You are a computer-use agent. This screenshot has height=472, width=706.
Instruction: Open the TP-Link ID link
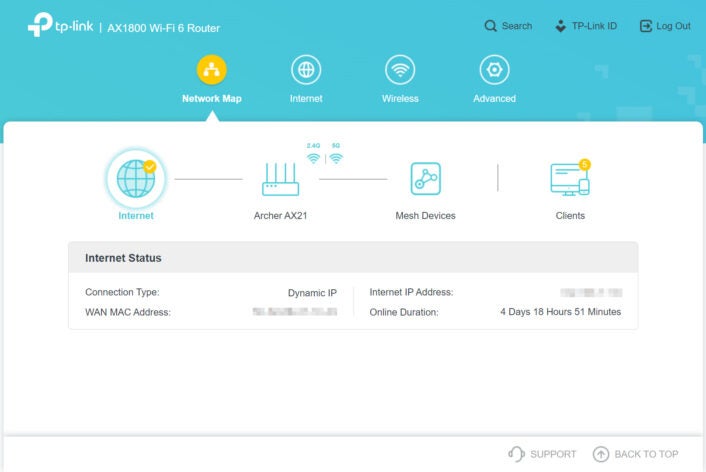[x=594, y=26]
